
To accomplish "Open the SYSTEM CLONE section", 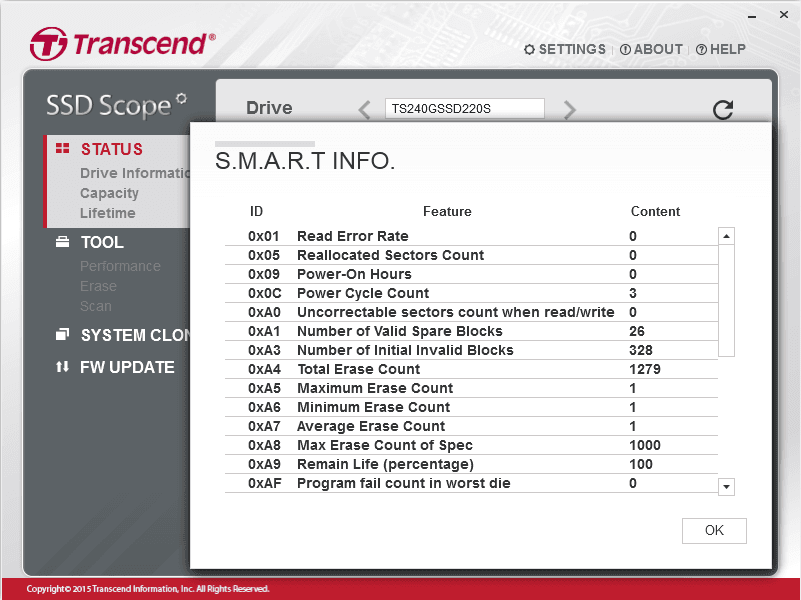I will pos(135,335).
